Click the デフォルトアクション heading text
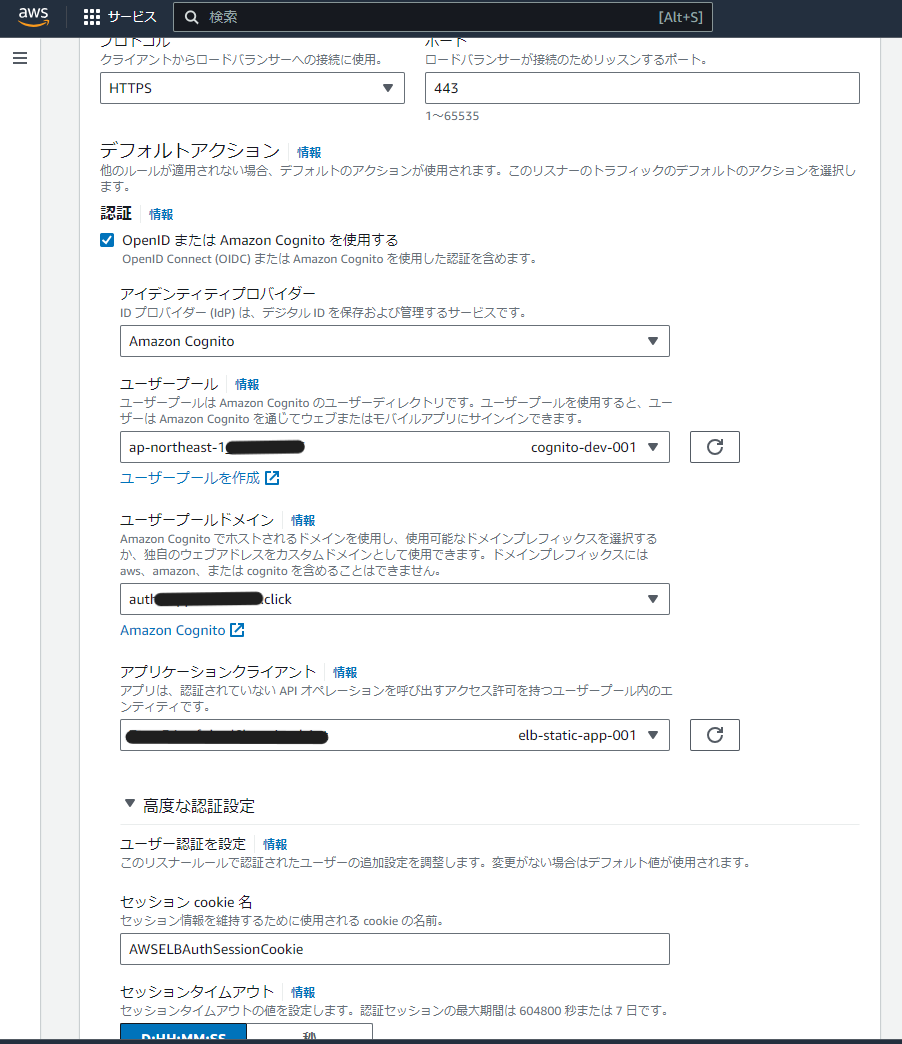The image size is (902, 1044). (x=190, y=150)
